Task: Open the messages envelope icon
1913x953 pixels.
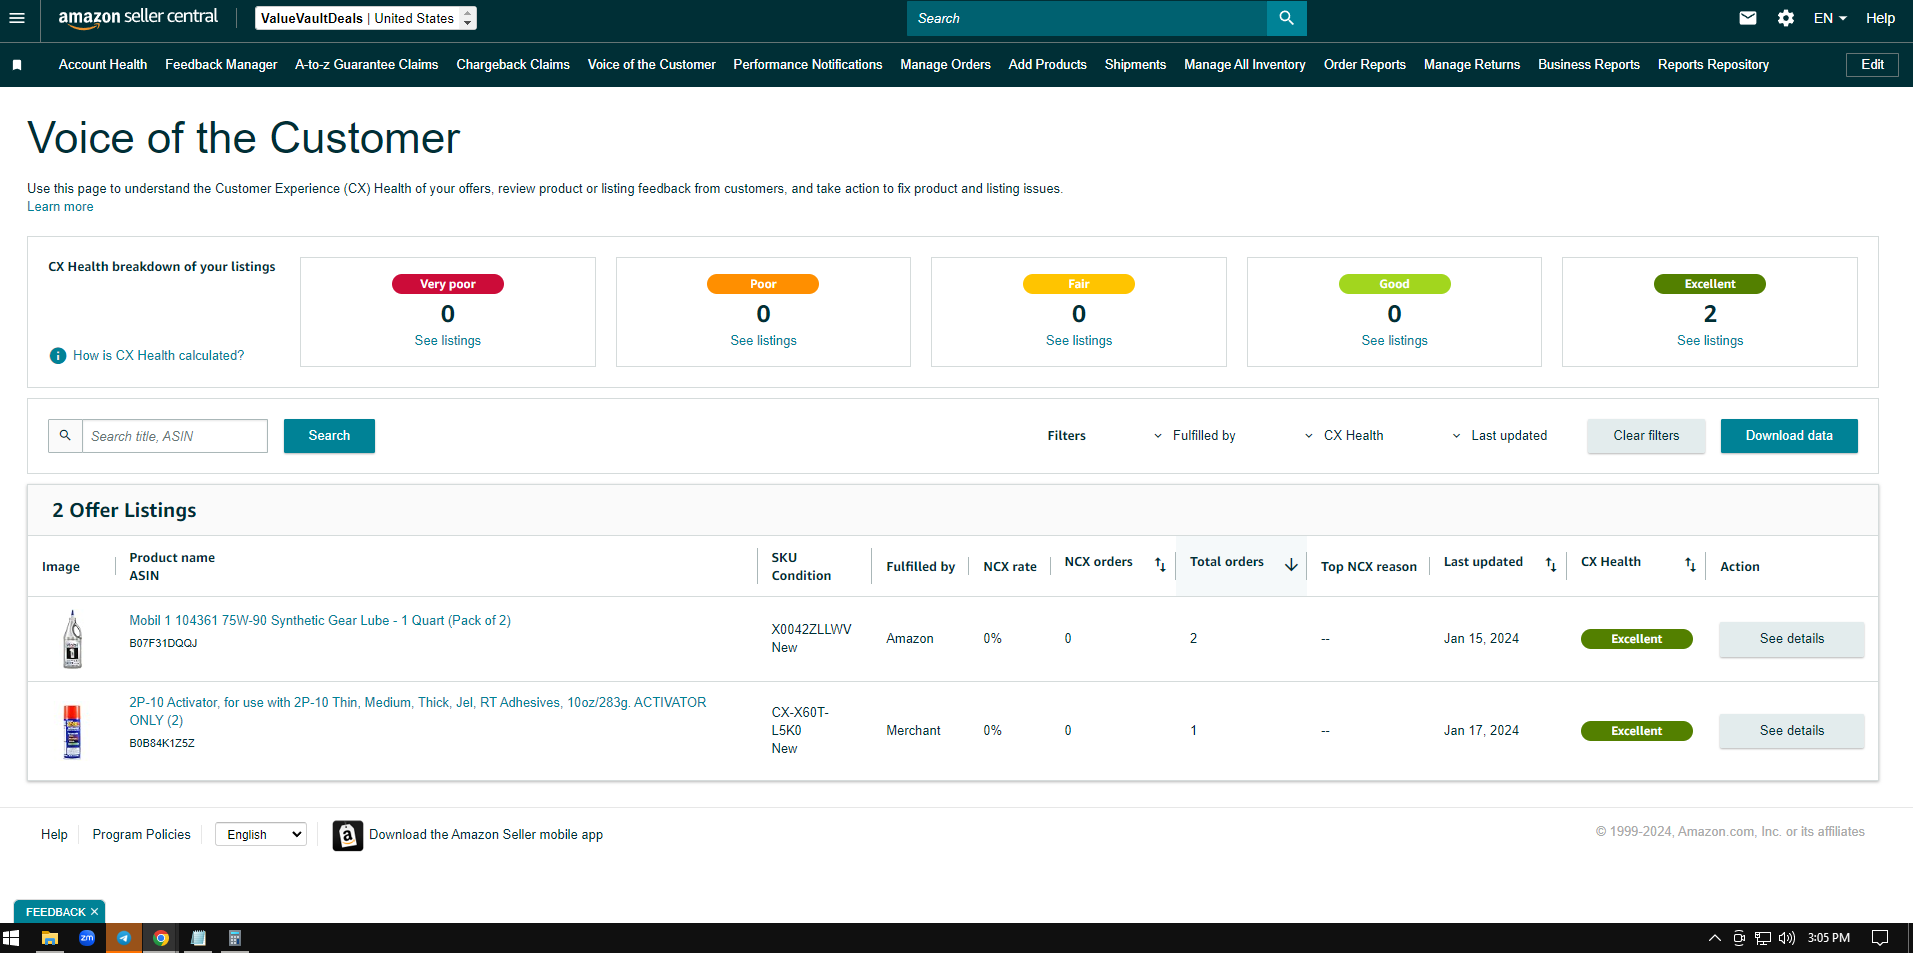Action: [x=1748, y=18]
